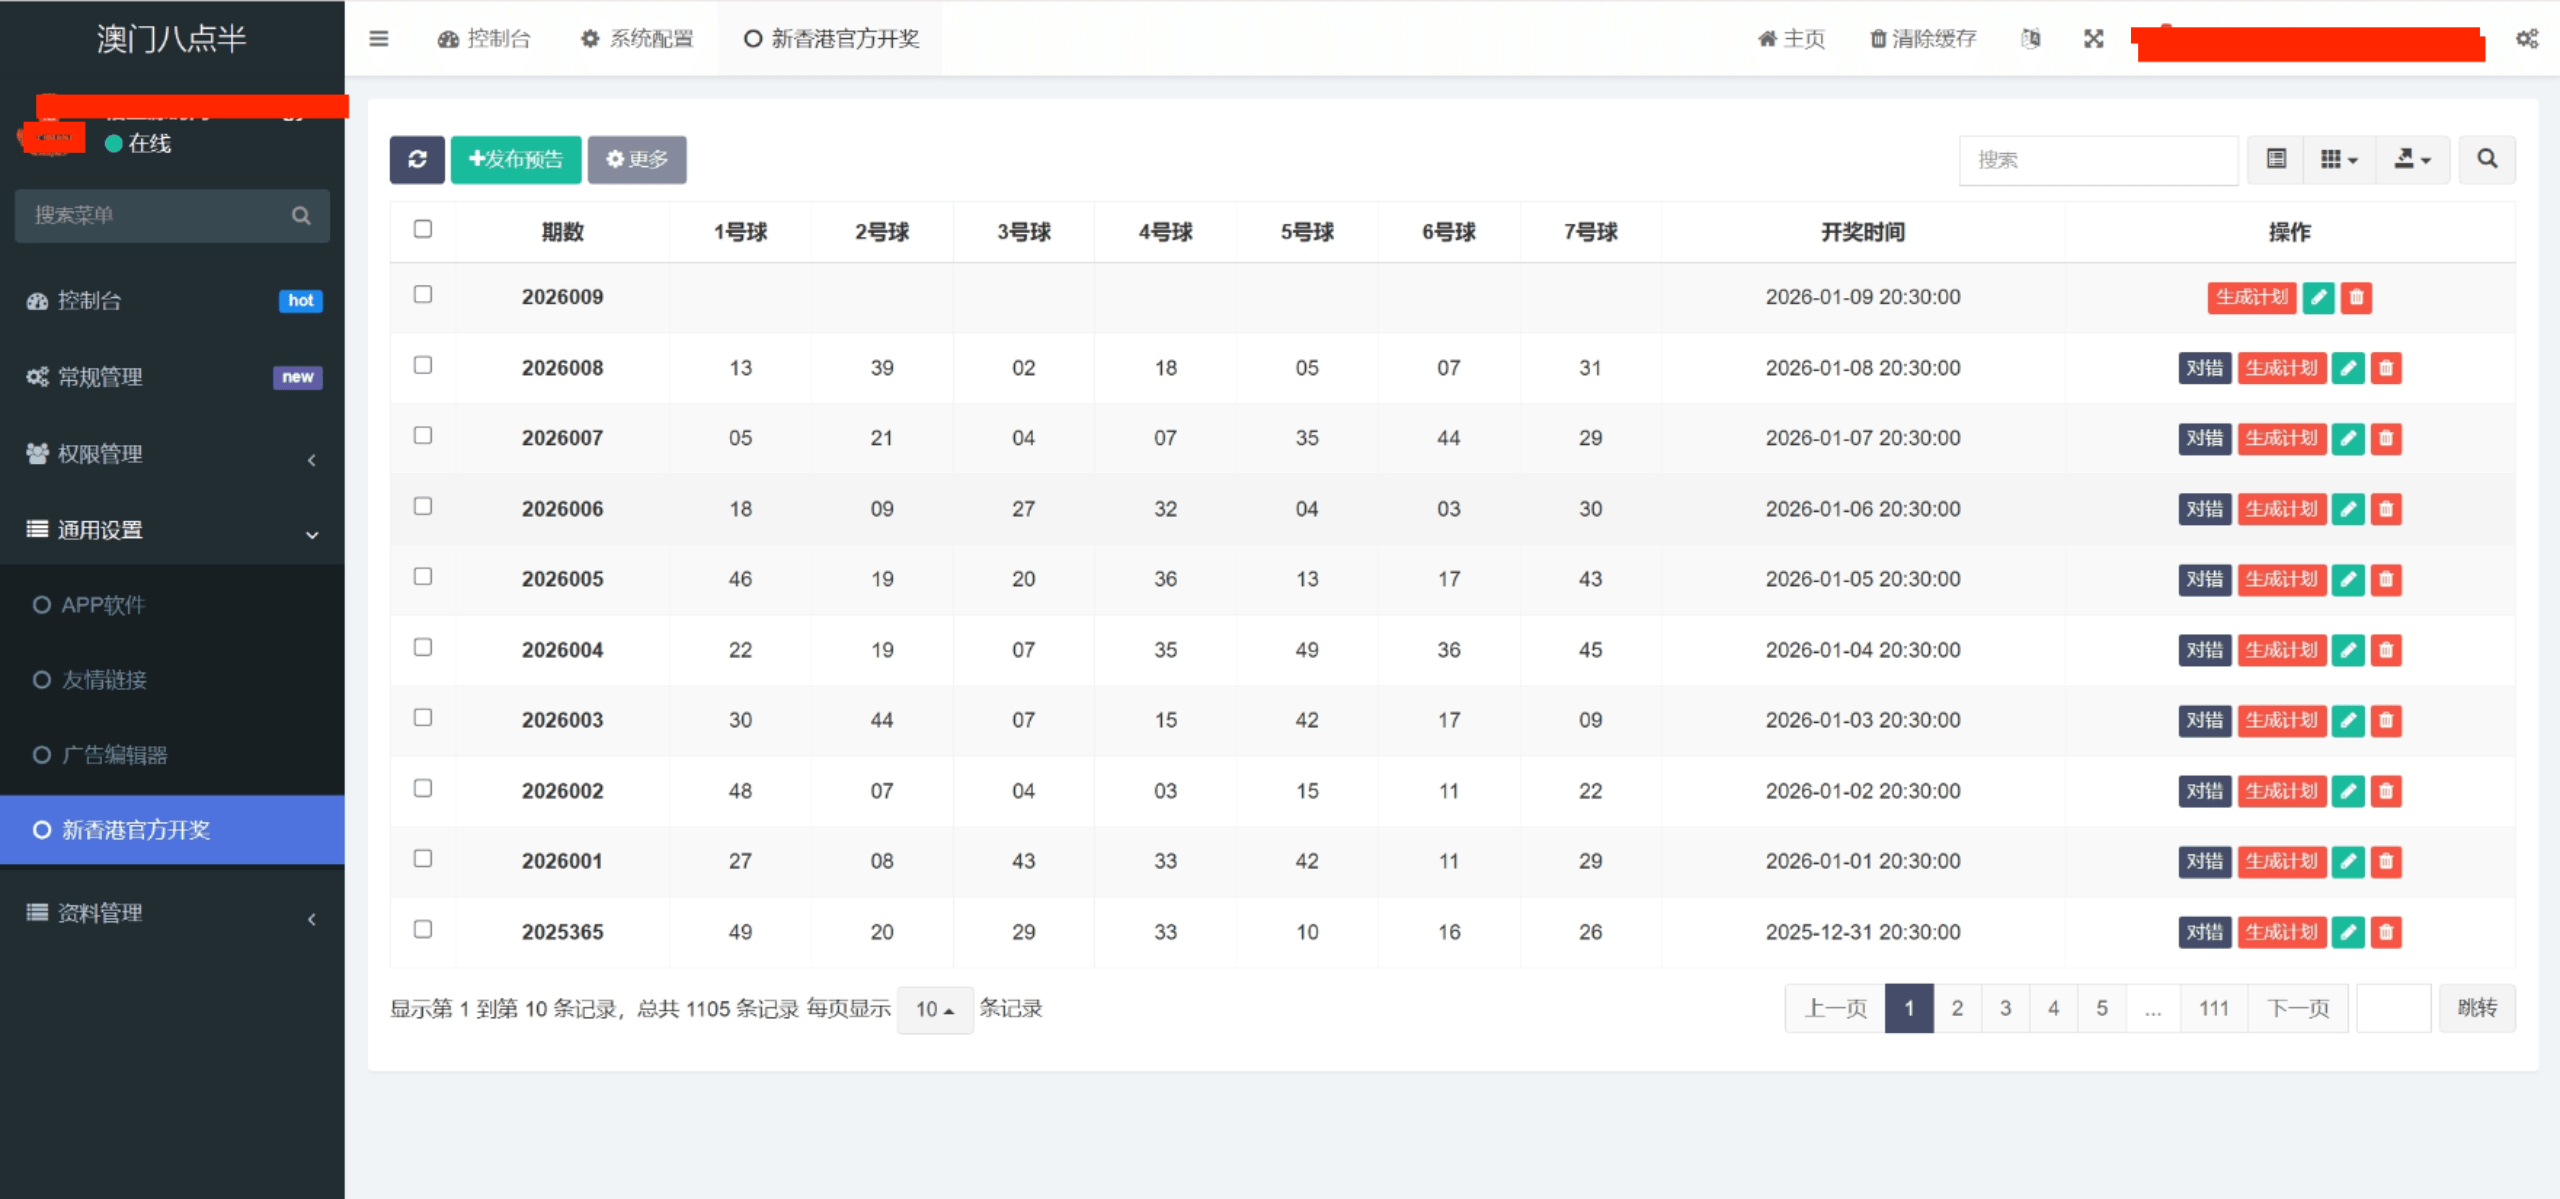
Task: Tick the checkbox for row 2026007
Action: coord(423,436)
